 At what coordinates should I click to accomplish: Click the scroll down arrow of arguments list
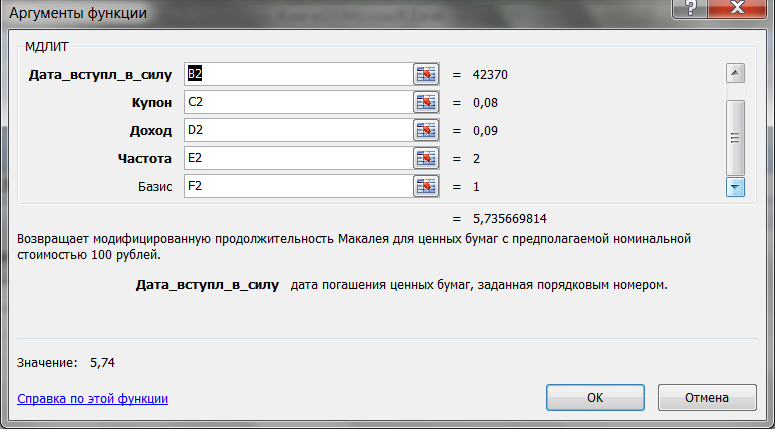tap(735, 187)
